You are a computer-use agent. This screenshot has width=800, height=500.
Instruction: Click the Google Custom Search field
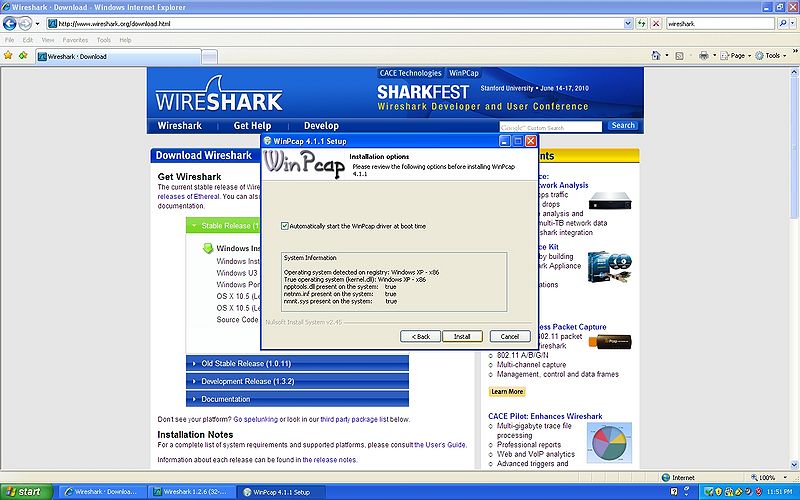[551, 127]
